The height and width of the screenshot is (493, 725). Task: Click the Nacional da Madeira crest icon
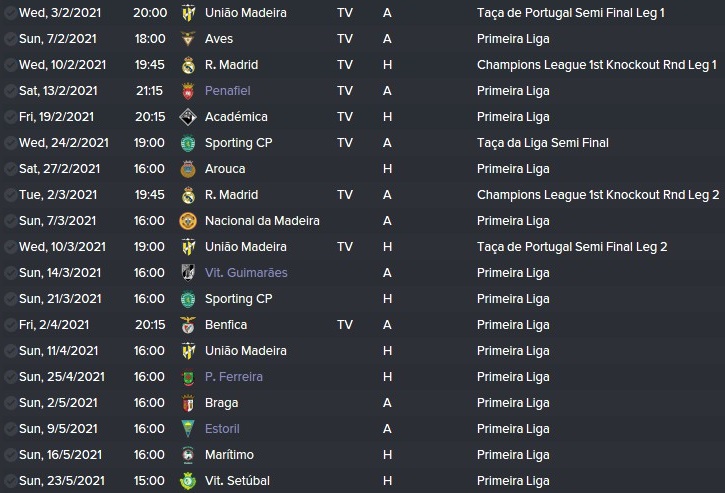188,221
